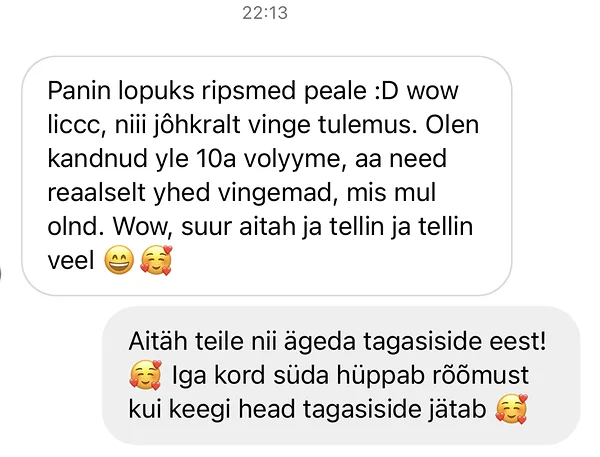Image resolution: width=600 pixels, height=457 pixels.
Task: Click "kui keegi head" in the reply
Action: click(212, 410)
